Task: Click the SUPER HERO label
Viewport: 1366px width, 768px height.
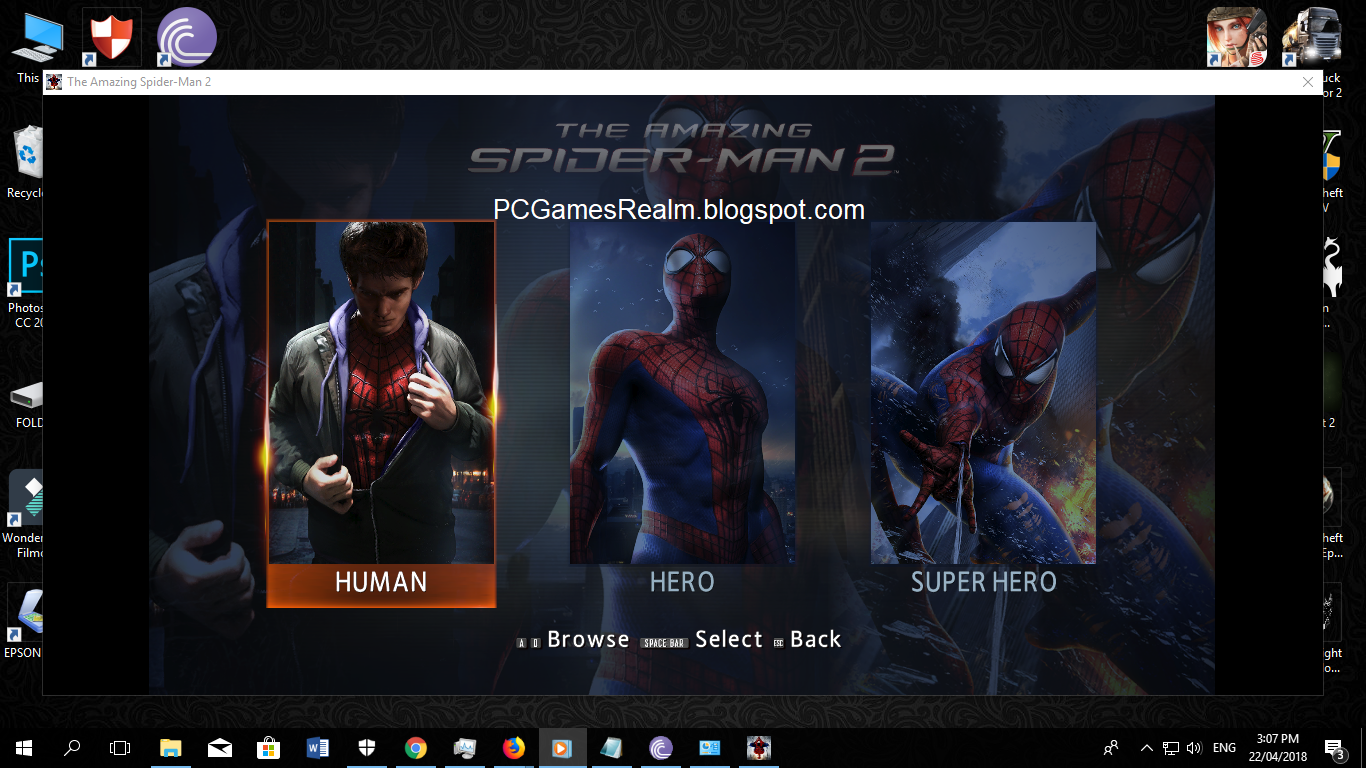Action: pyautogui.click(x=983, y=582)
